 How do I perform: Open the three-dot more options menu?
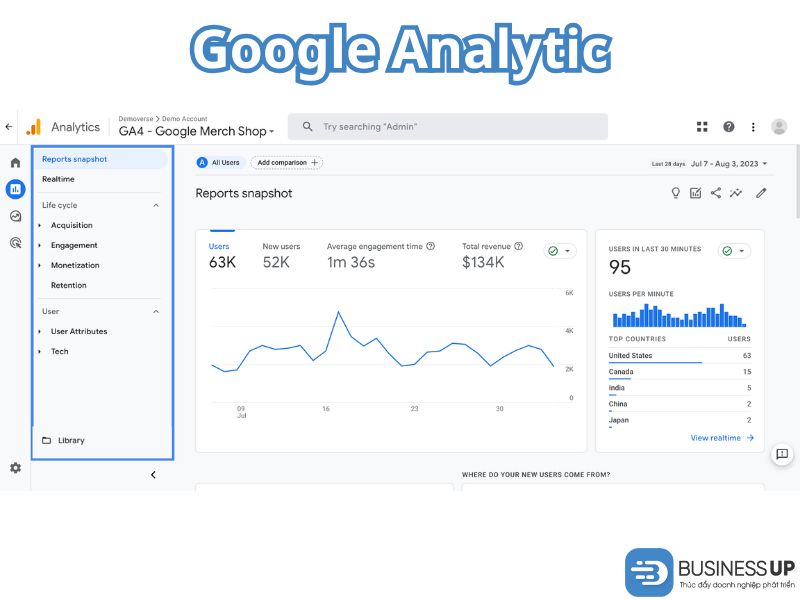tap(753, 127)
